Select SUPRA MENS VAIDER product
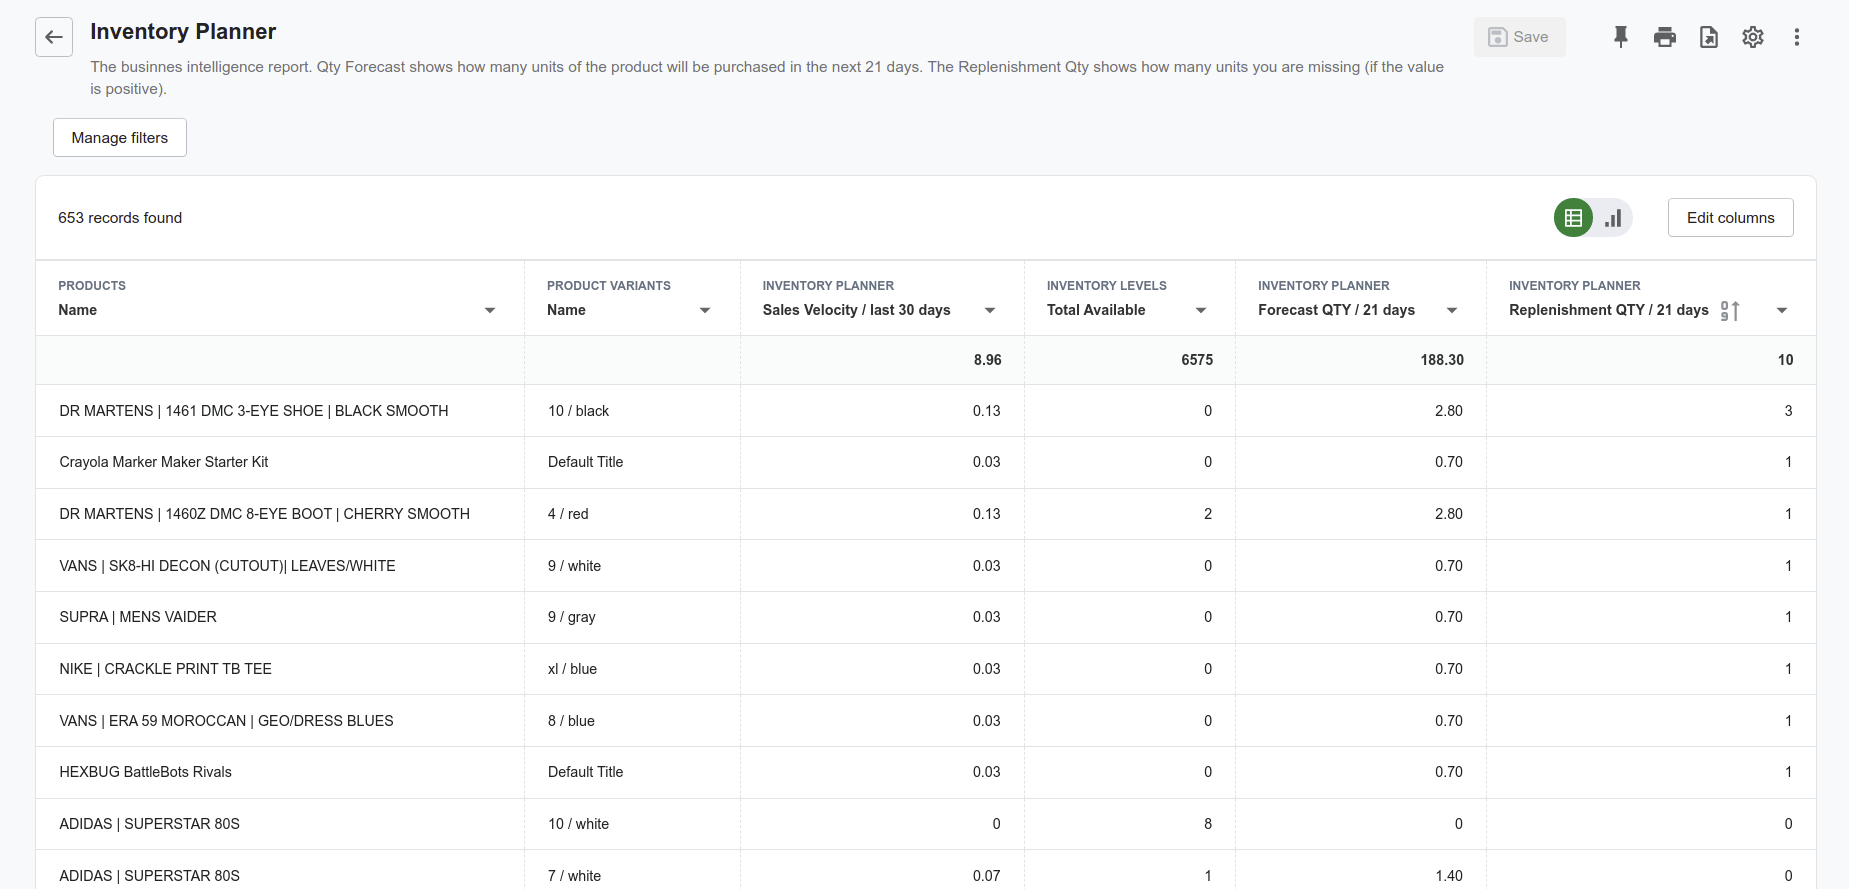 coord(138,617)
